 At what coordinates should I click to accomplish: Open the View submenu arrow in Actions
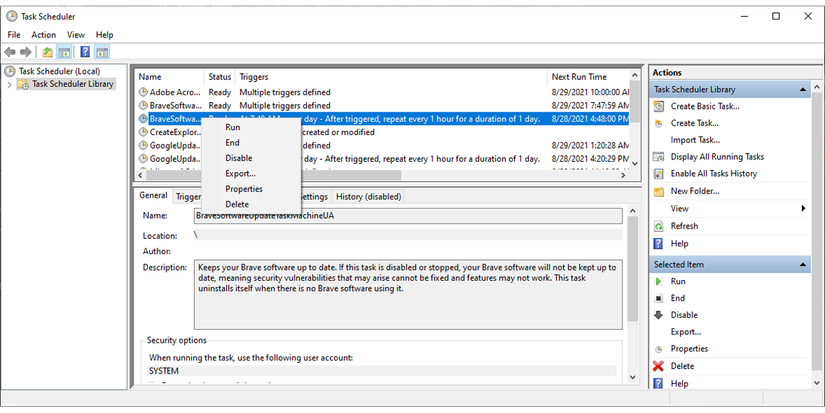click(x=803, y=208)
